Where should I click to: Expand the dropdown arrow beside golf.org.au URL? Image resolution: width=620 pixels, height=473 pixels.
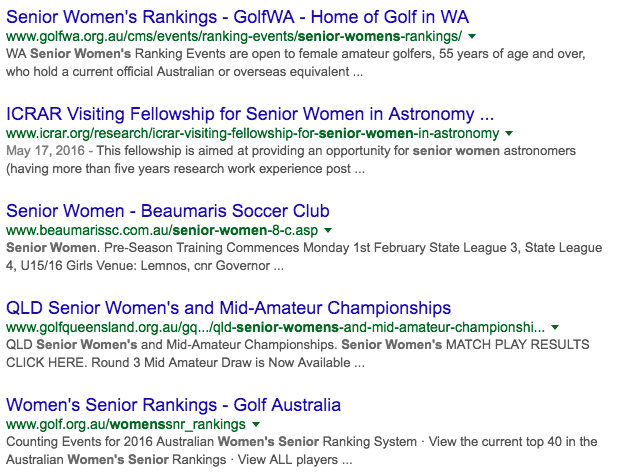point(256,424)
